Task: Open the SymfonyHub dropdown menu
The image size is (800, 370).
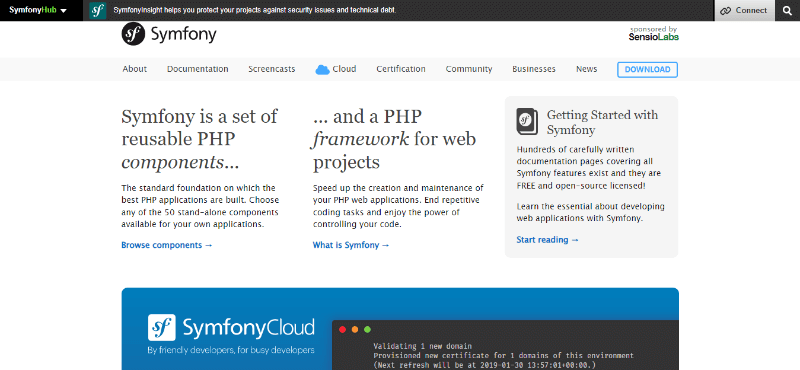Action: [x=38, y=10]
